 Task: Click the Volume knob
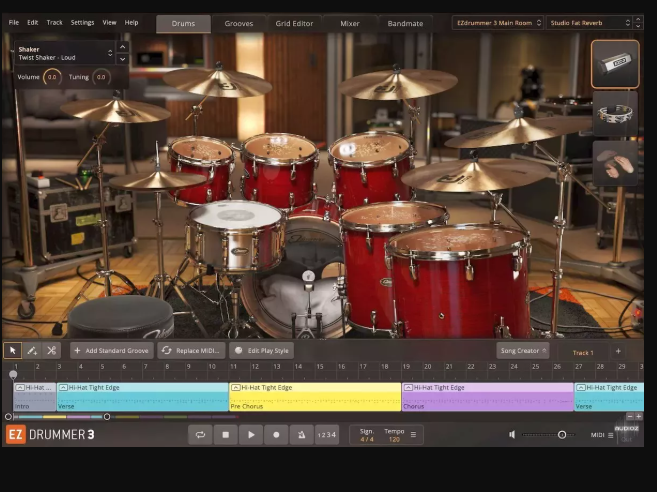tap(52, 77)
